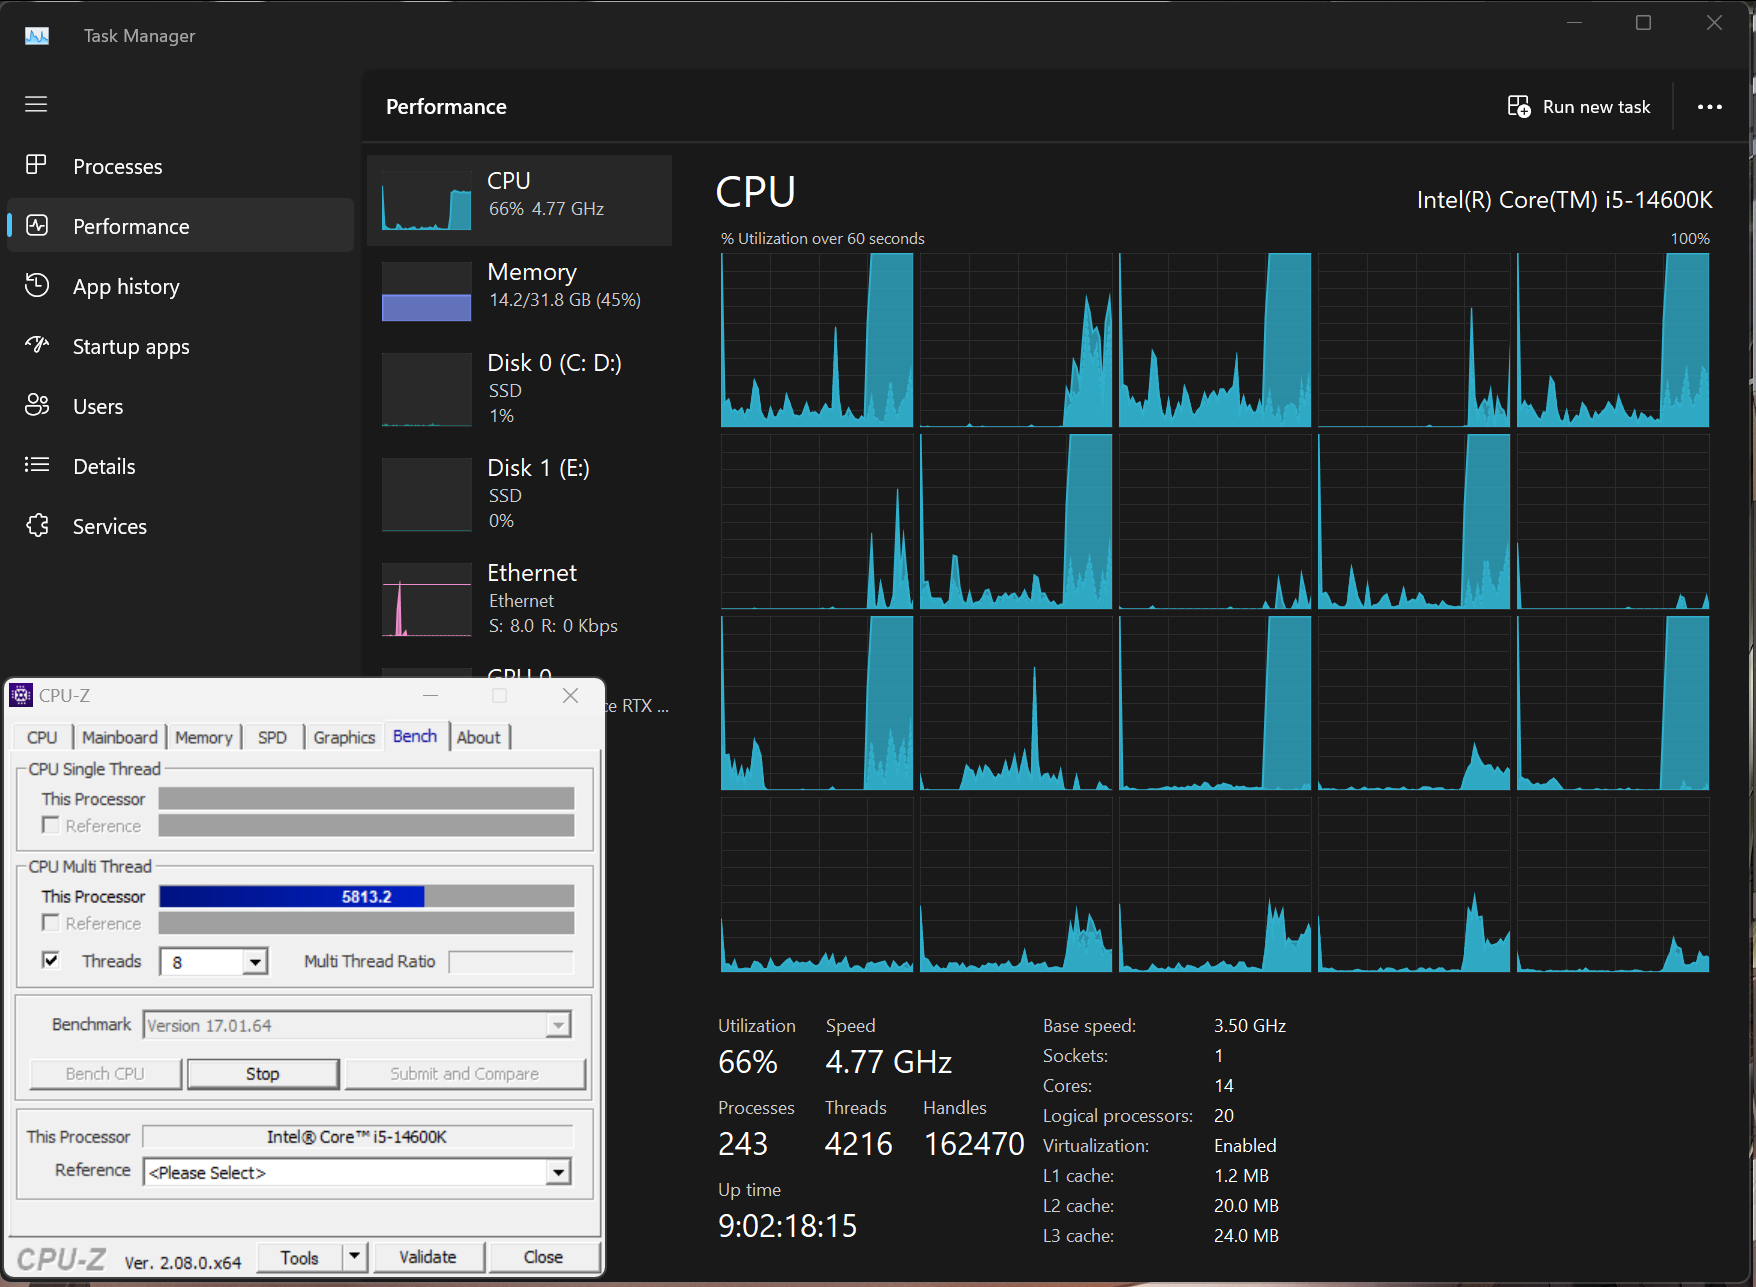
Task: Click the Performance pulse icon
Action: pos(37,225)
